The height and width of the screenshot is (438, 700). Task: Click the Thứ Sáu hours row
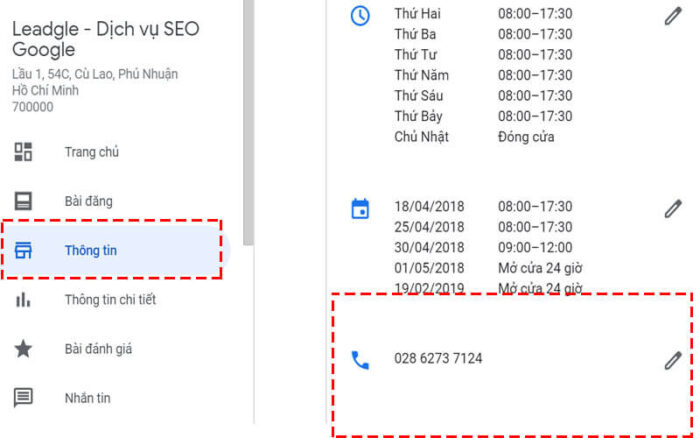coord(483,96)
